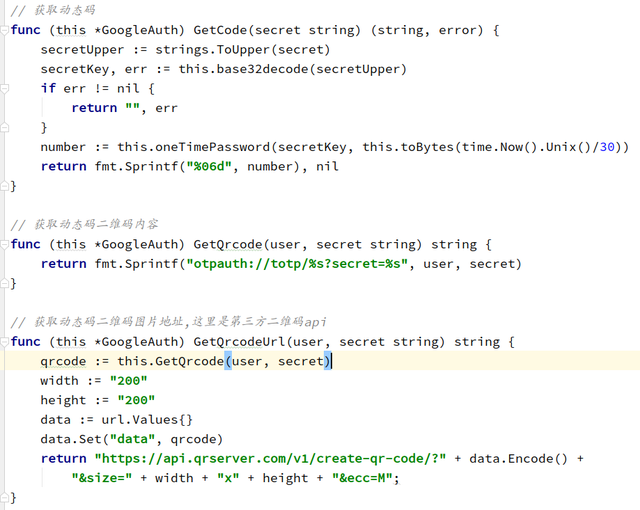This screenshot has height=510, width=640.
Task: Click the otpauth://totp URL string
Action: 298,264
